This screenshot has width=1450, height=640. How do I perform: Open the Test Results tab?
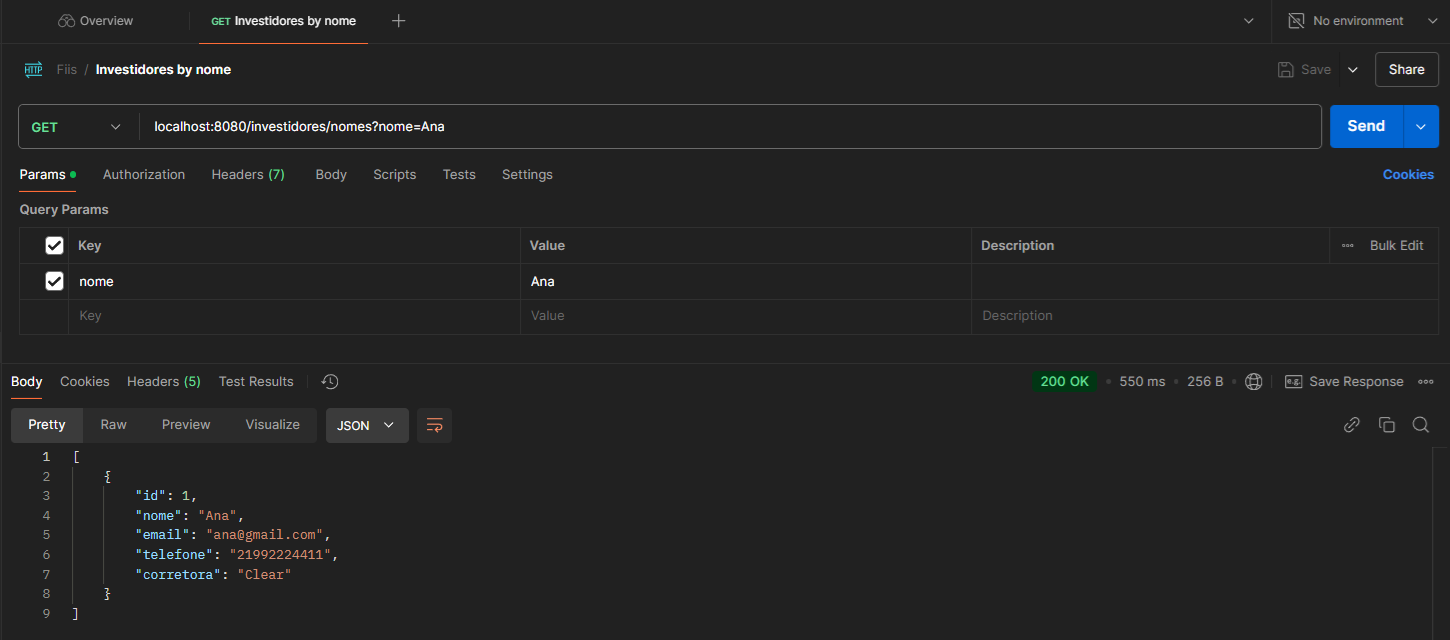pyautogui.click(x=256, y=381)
